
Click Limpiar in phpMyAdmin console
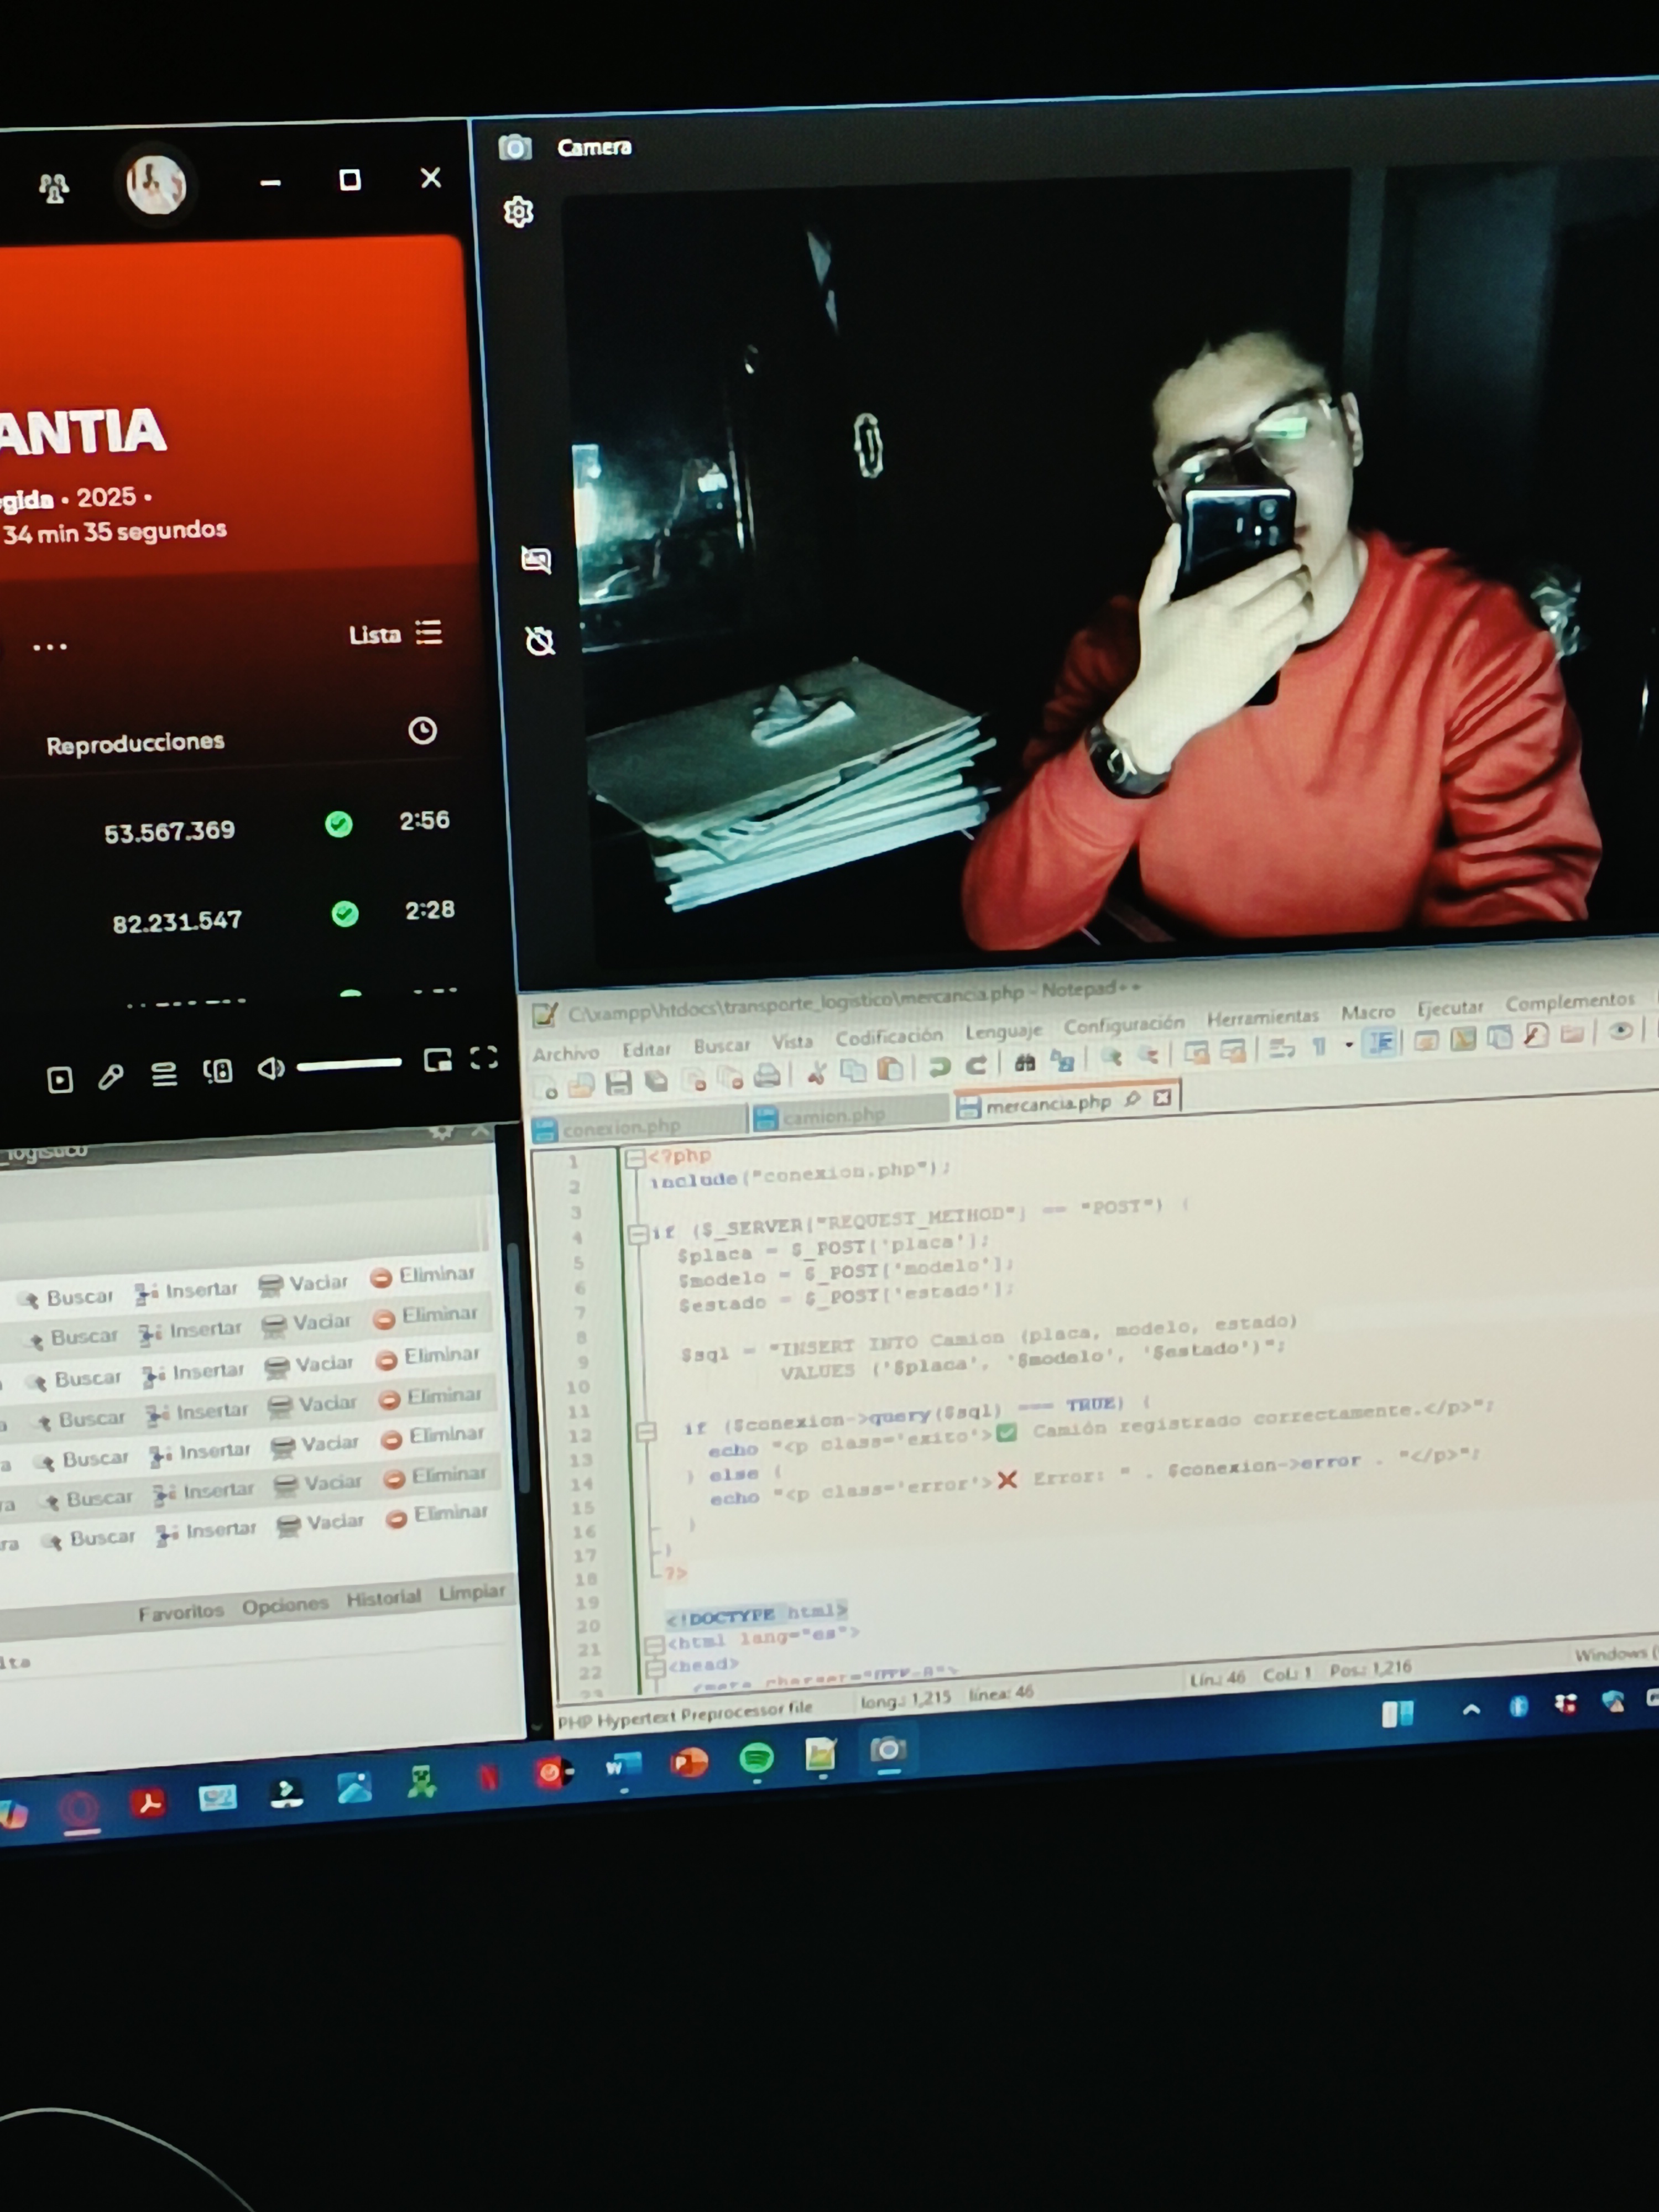pyautogui.click(x=472, y=1593)
